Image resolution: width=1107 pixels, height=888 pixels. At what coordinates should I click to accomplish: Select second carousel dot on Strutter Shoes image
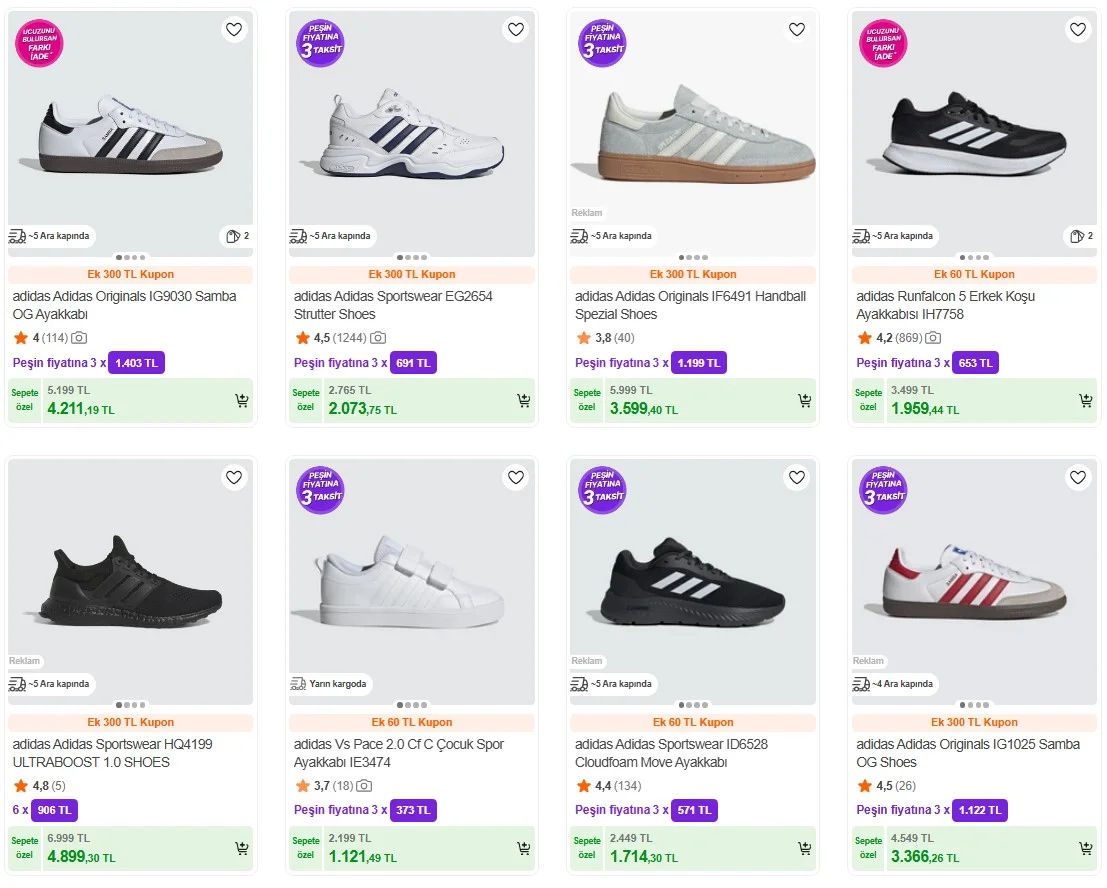[406, 257]
